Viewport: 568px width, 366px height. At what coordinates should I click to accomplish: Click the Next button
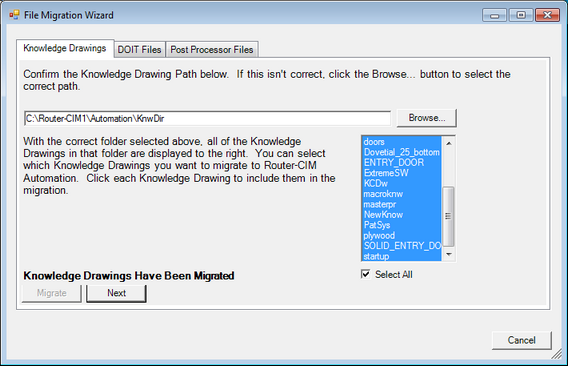pyautogui.click(x=116, y=293)
